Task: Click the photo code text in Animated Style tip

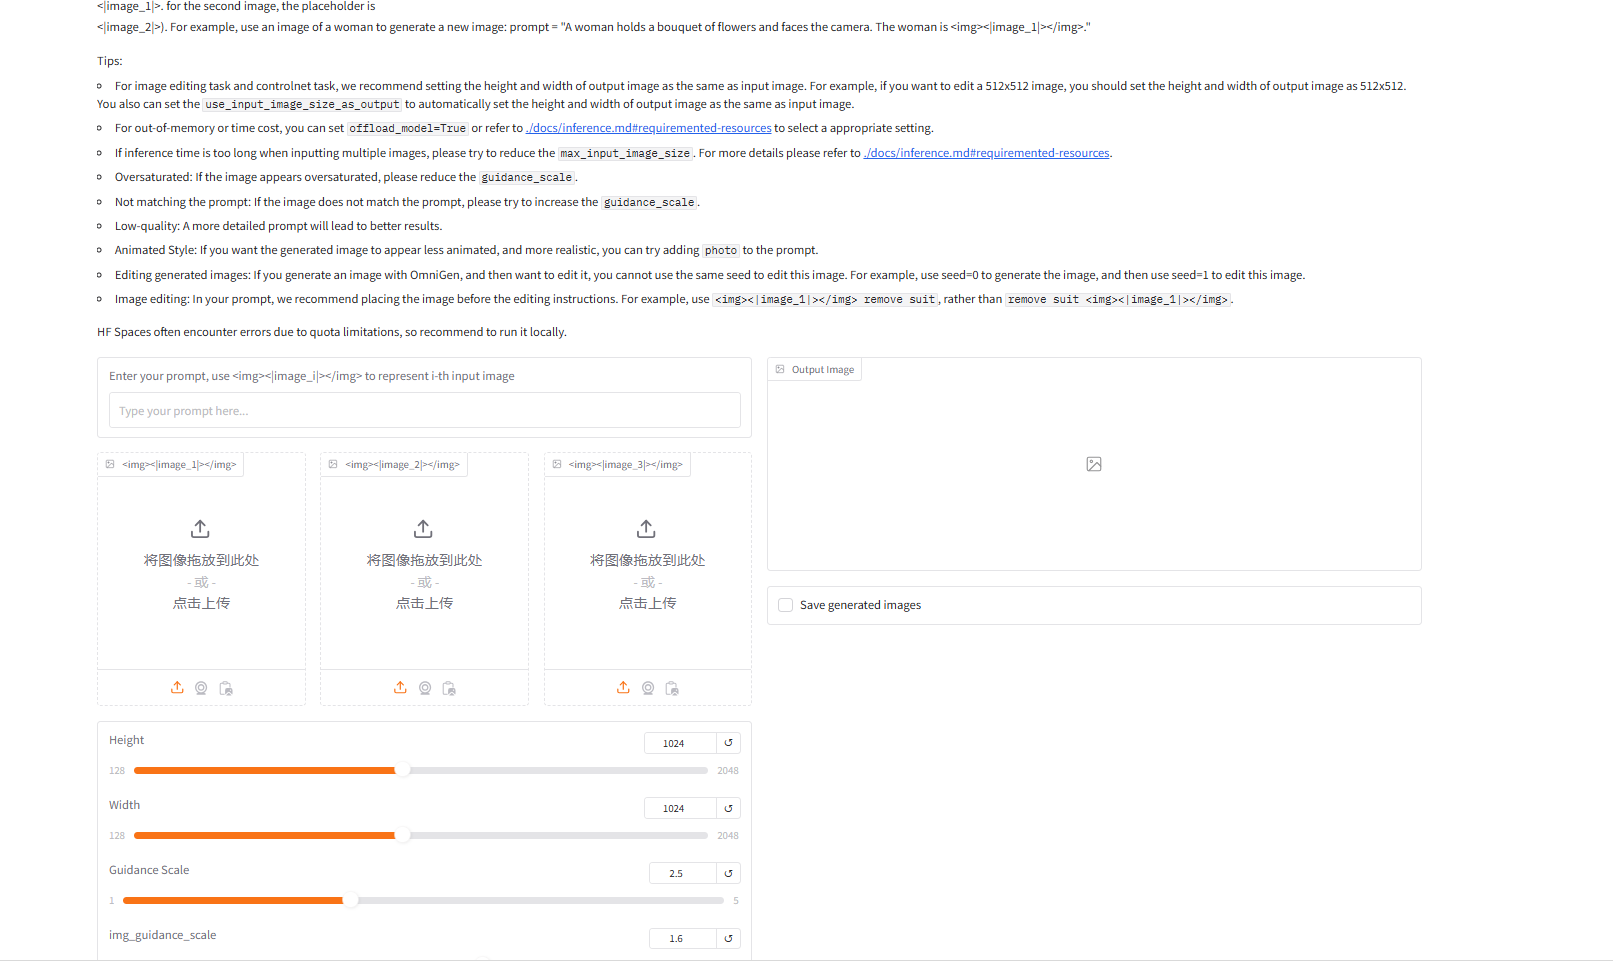Action: tap(721, 250)
